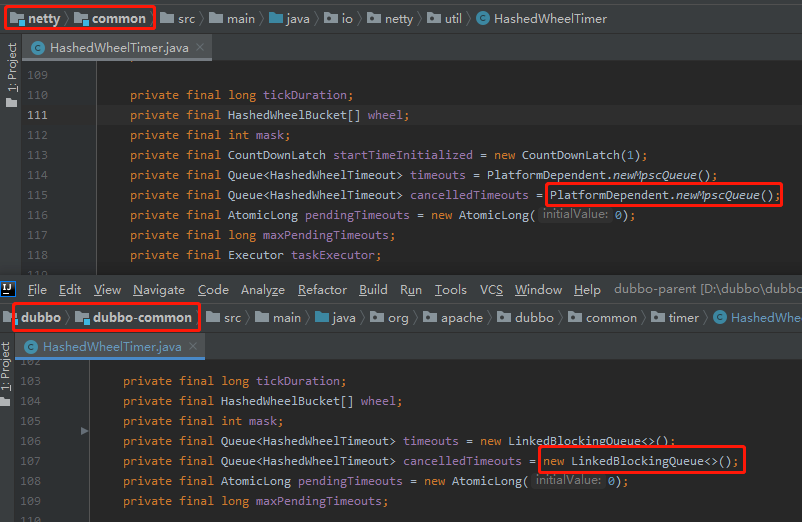The width and height of the screenshot is (802, 522).
Task: Click taskExecutor field on line 118
Action: click(x=333, y=255)
